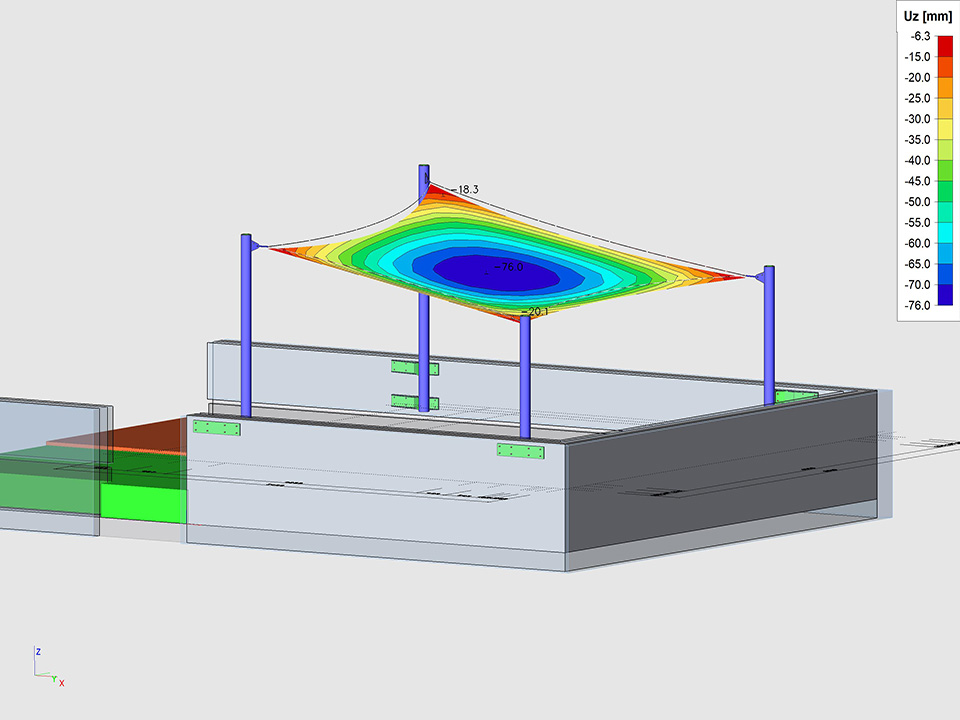Select the upper green plate on back wall

click(x=413, y=368)
